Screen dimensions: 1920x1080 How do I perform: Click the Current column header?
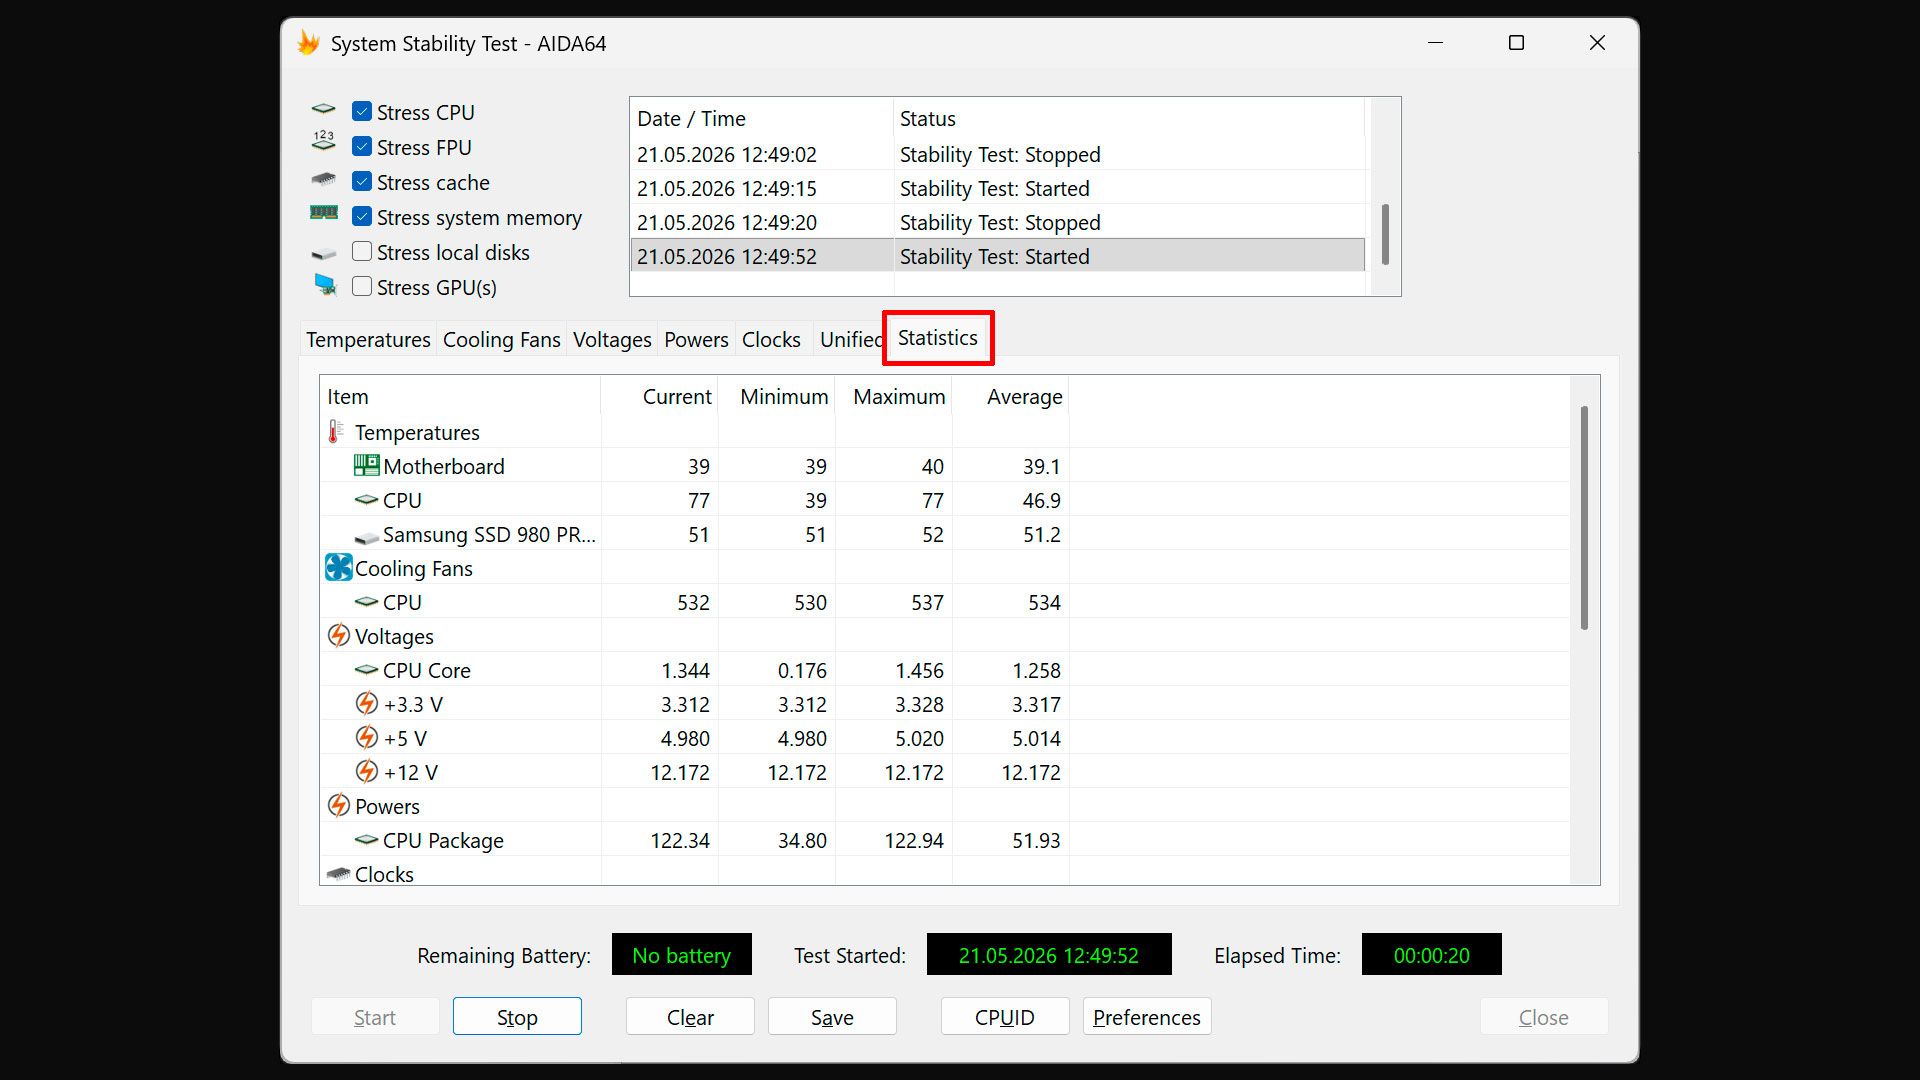(x=659, y=396)
